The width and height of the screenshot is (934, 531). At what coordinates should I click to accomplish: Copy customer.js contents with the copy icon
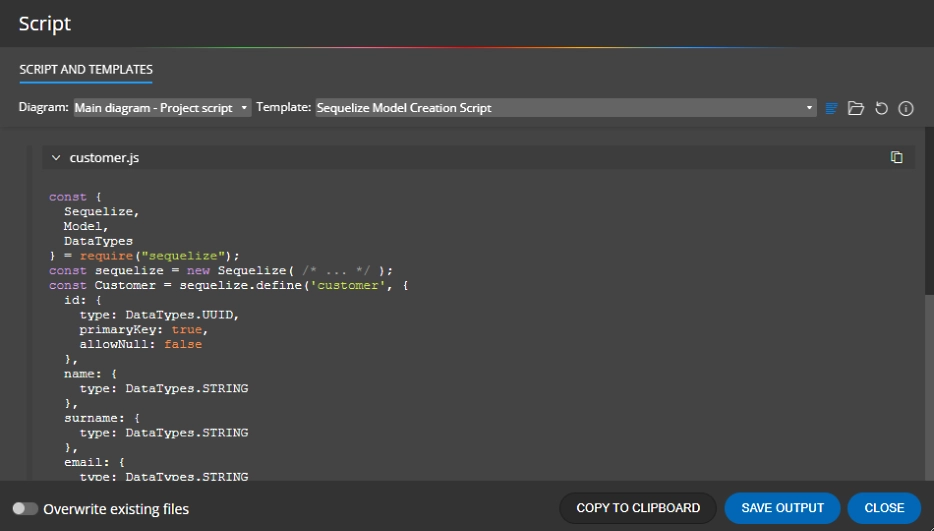click(x=896, y=157)
